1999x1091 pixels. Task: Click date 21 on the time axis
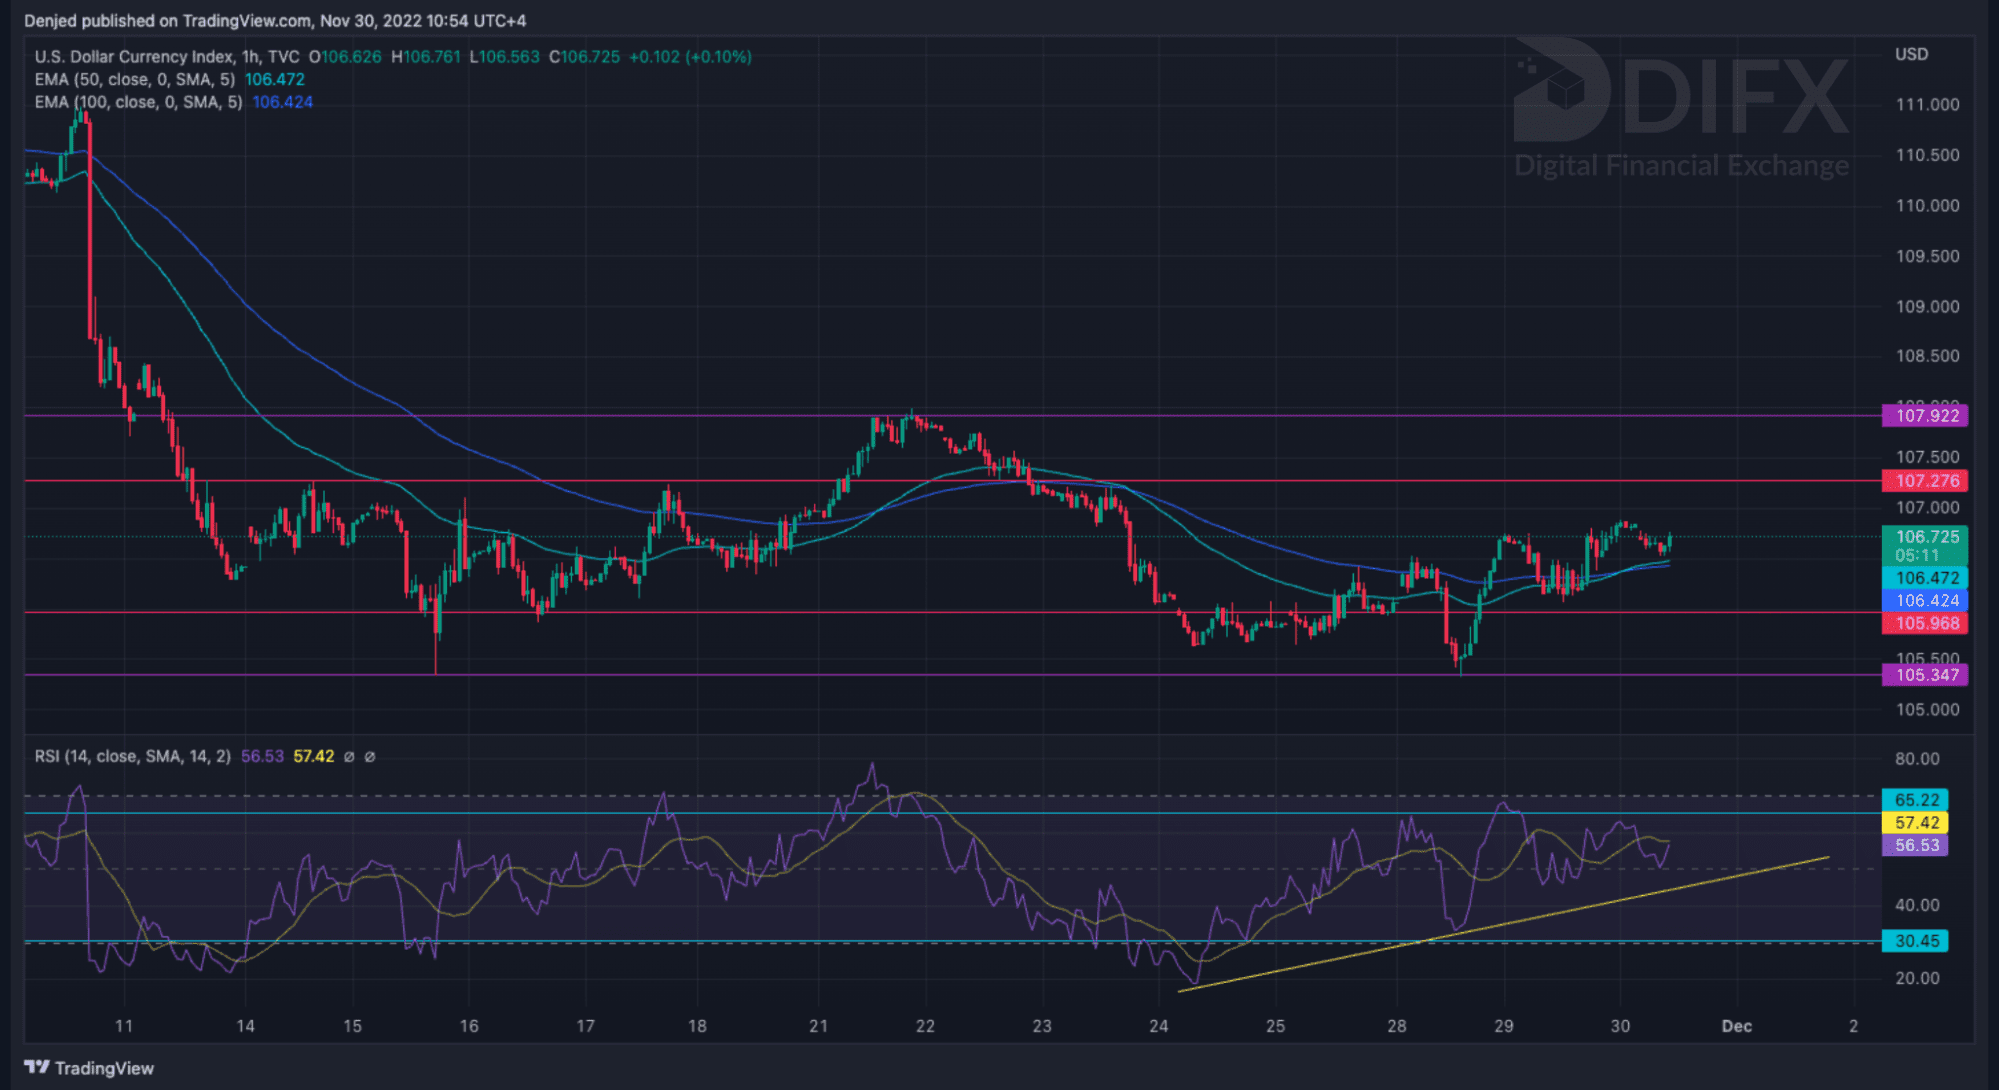point(818,1026)
